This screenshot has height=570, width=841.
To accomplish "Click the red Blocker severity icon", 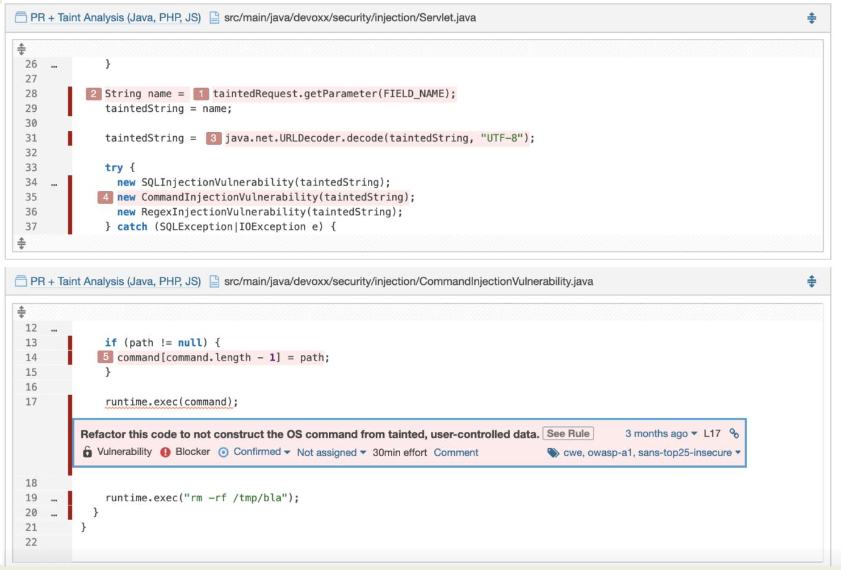I will (x=165, y=452).
